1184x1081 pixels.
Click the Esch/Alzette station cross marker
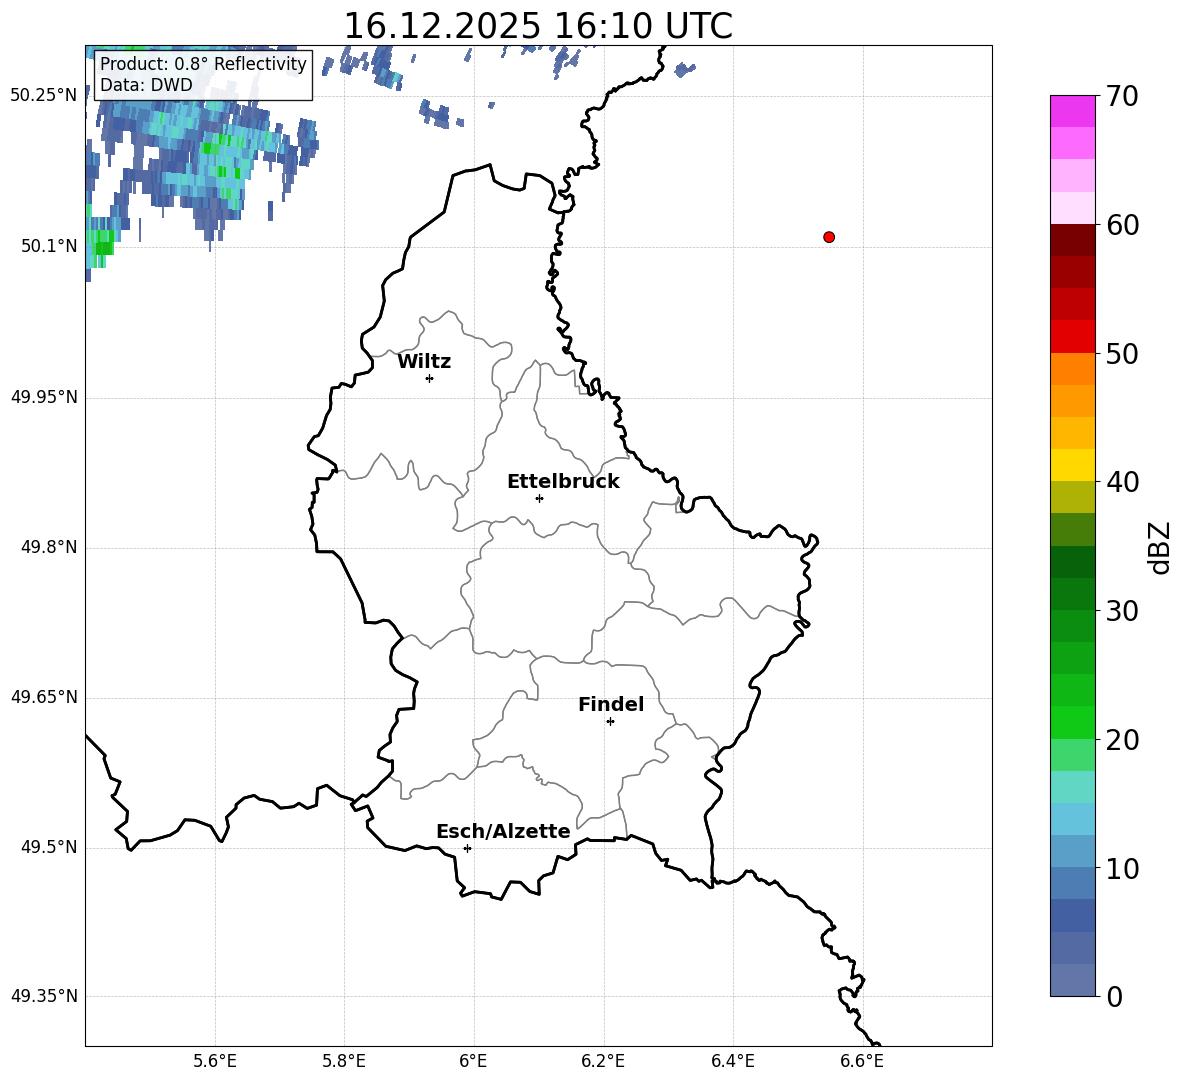click(467, 848)
